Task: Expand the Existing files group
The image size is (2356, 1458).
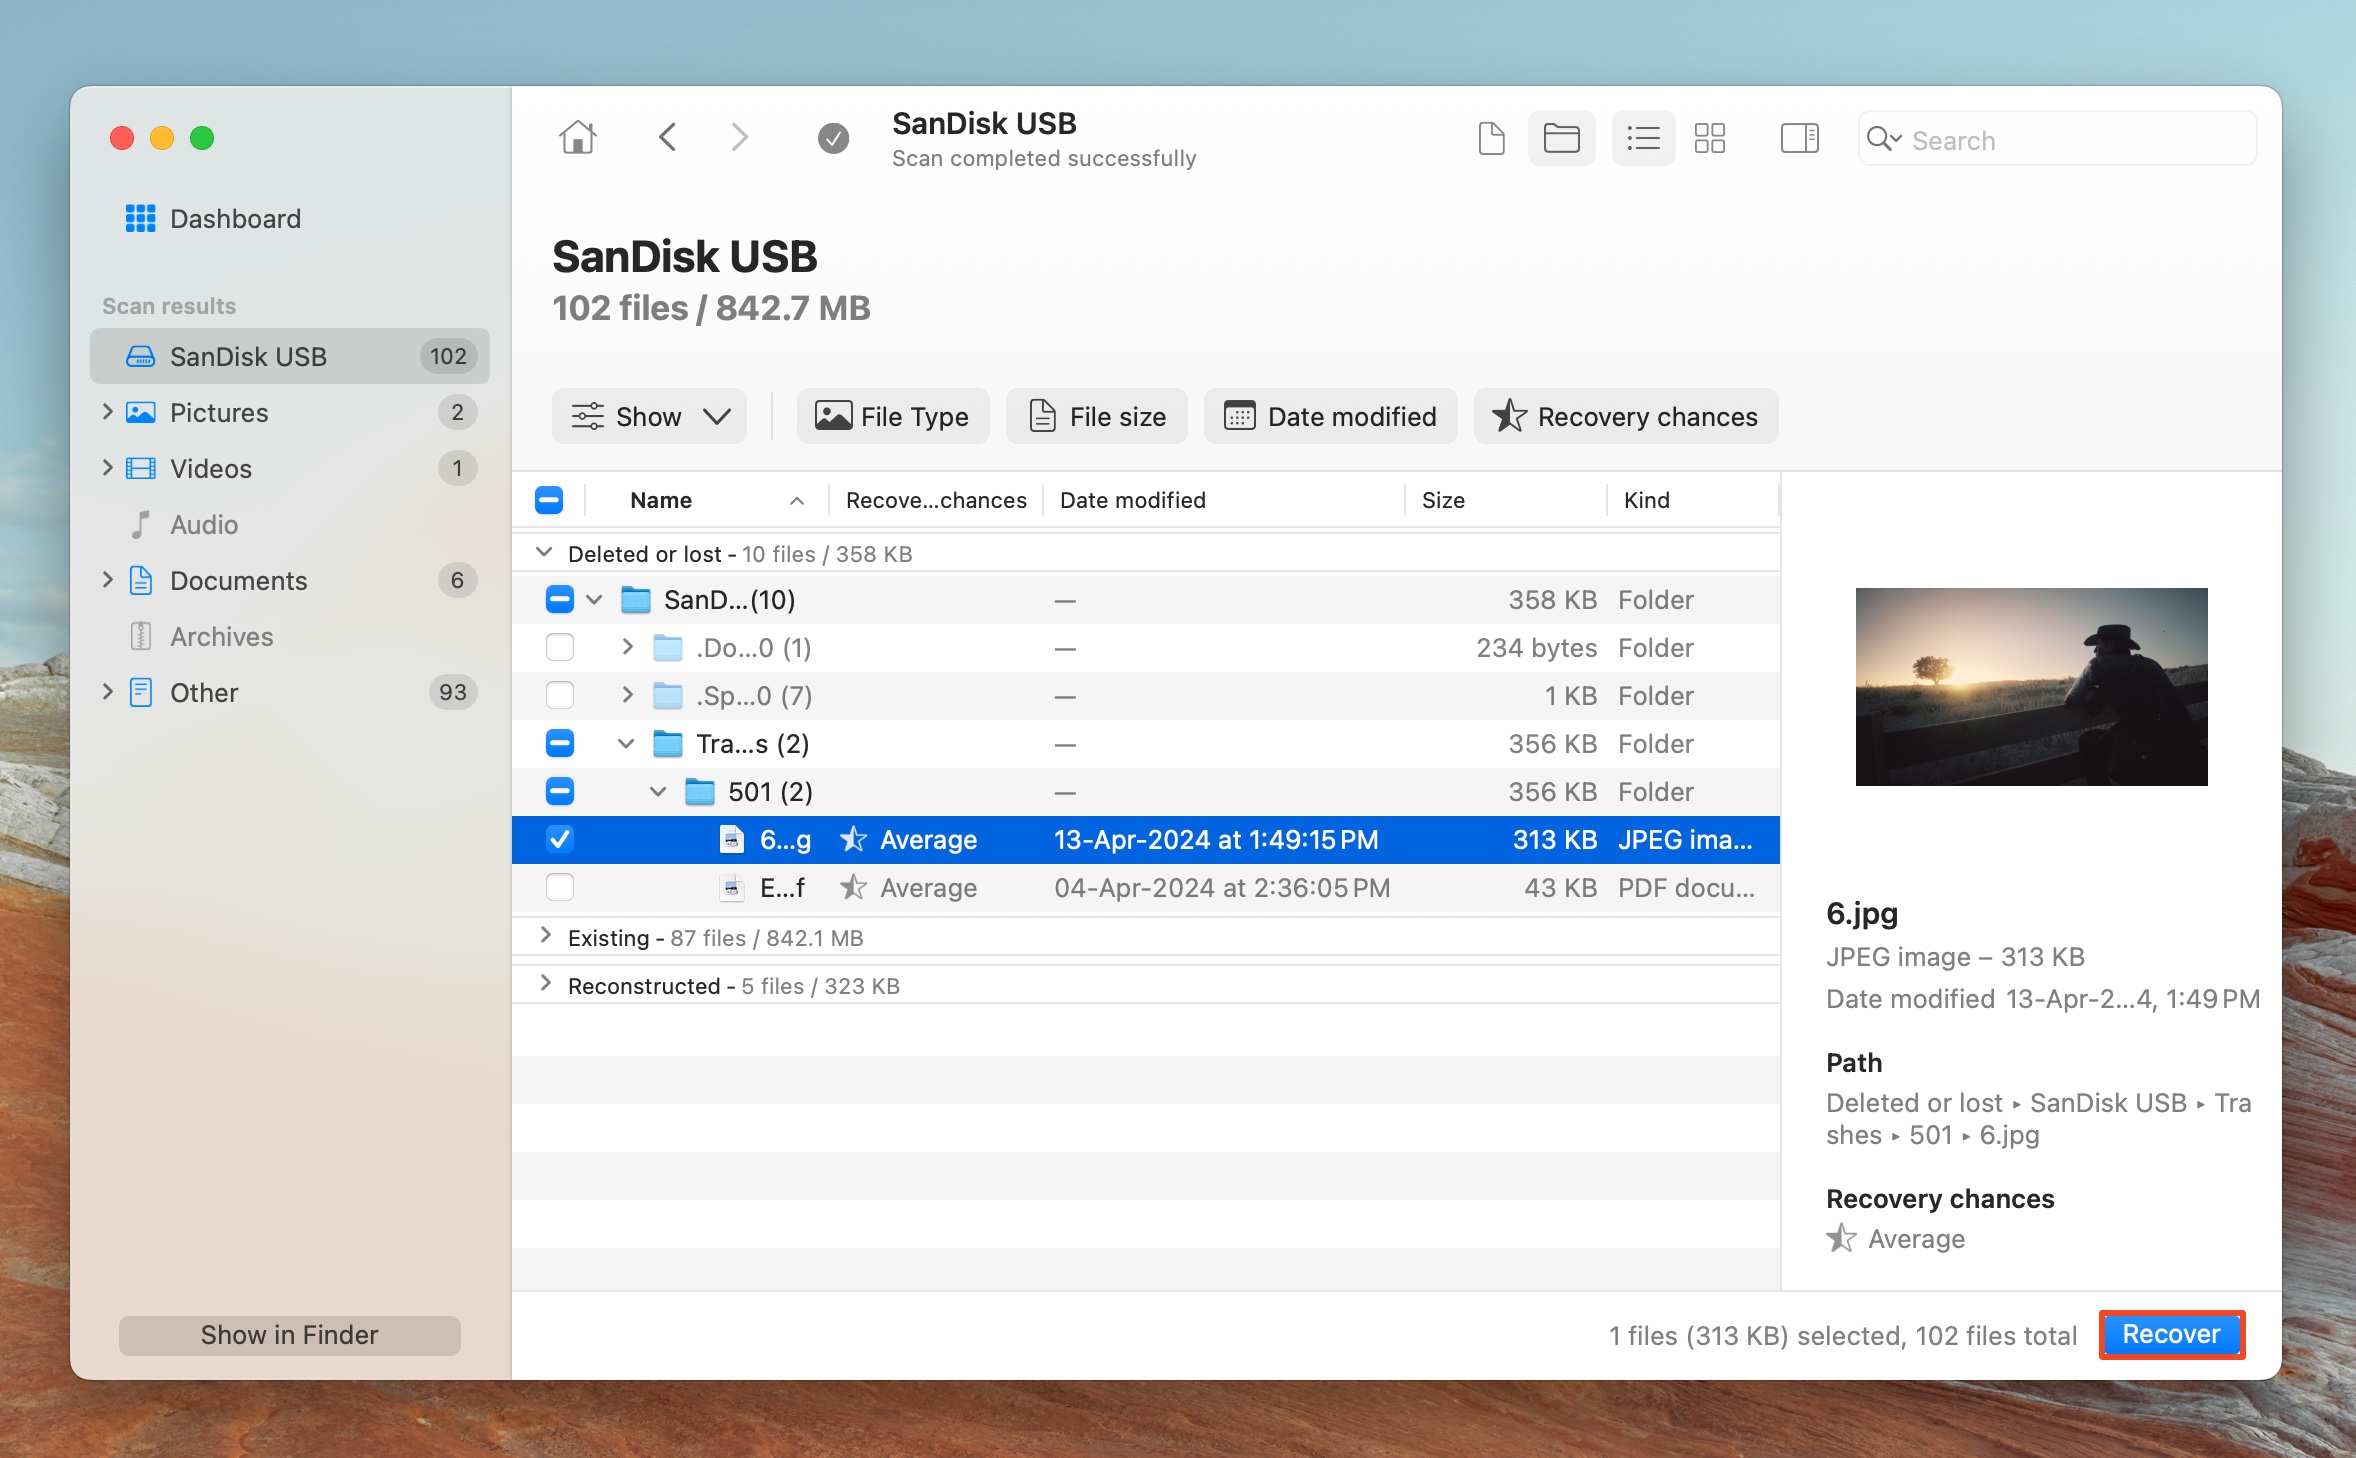Action: pos(545,936)
